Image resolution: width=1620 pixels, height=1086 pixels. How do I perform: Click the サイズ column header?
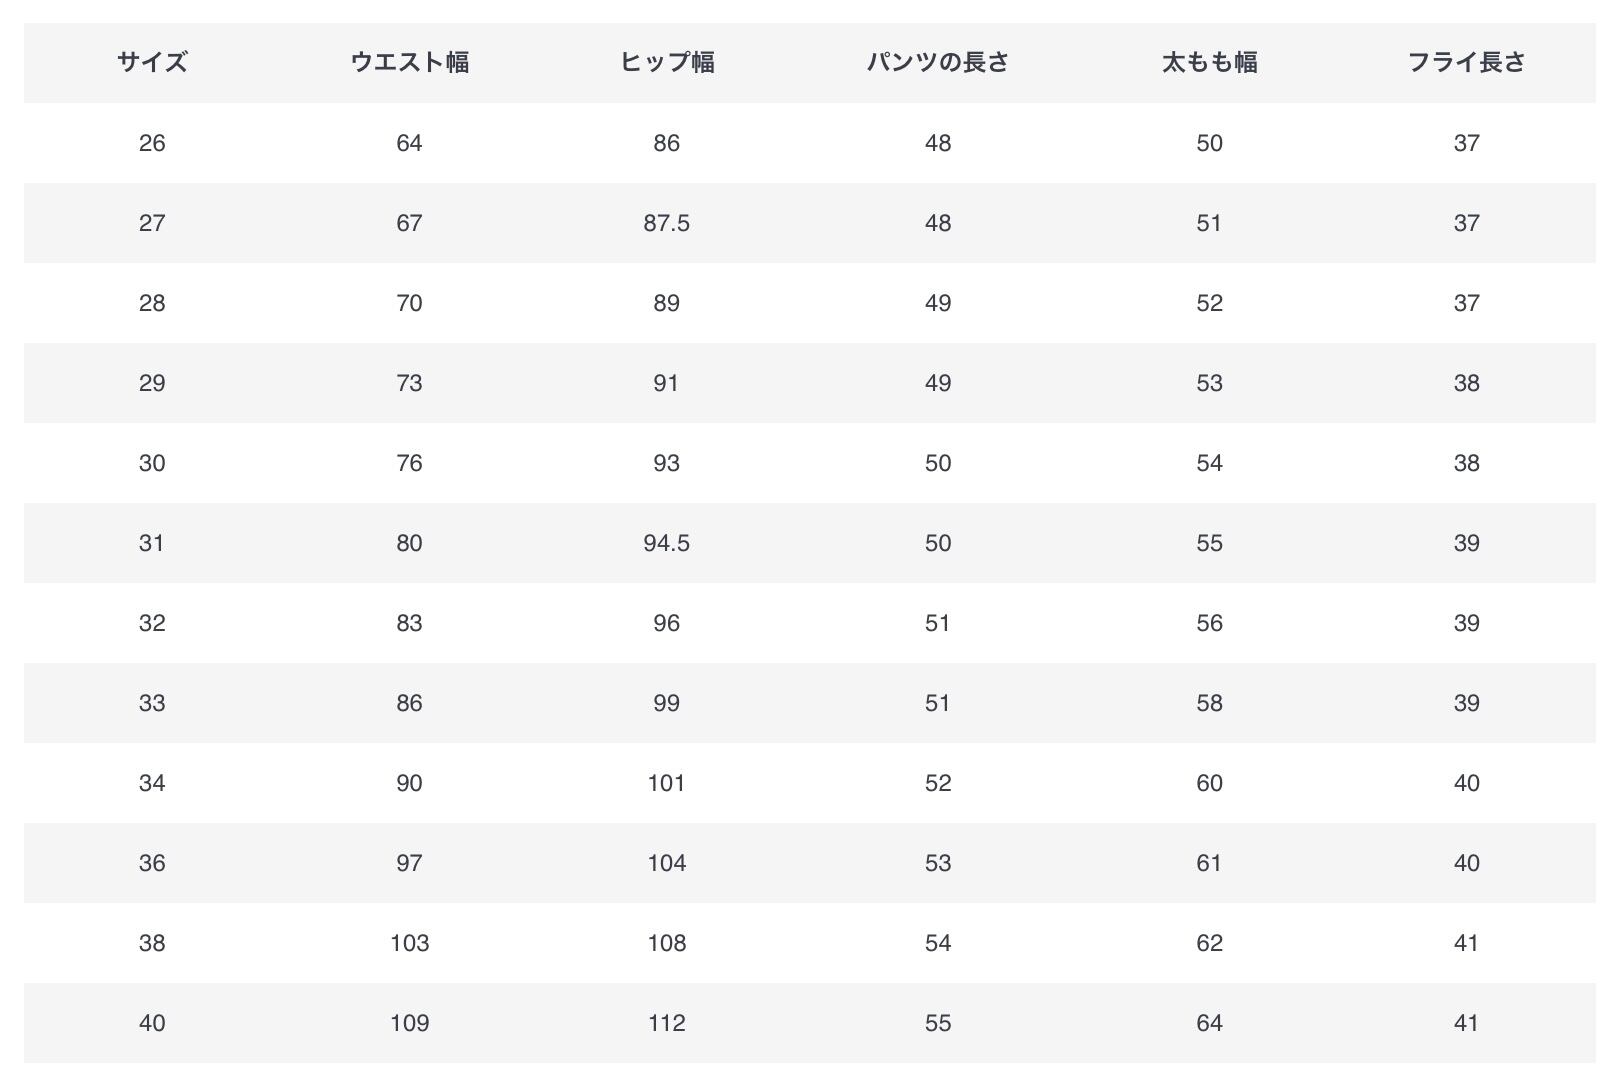152,62
